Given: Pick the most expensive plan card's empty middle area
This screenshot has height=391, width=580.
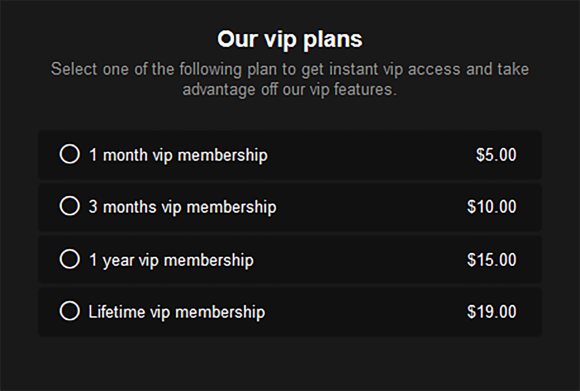Looking at the screenshot, I should tap(364, 312).
